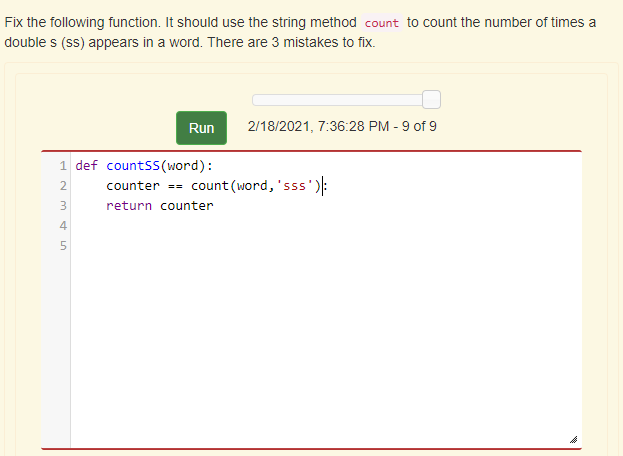623x456 pixels.
Task: Click the 'def' keyword on line 1
Action: click(87, 166)
